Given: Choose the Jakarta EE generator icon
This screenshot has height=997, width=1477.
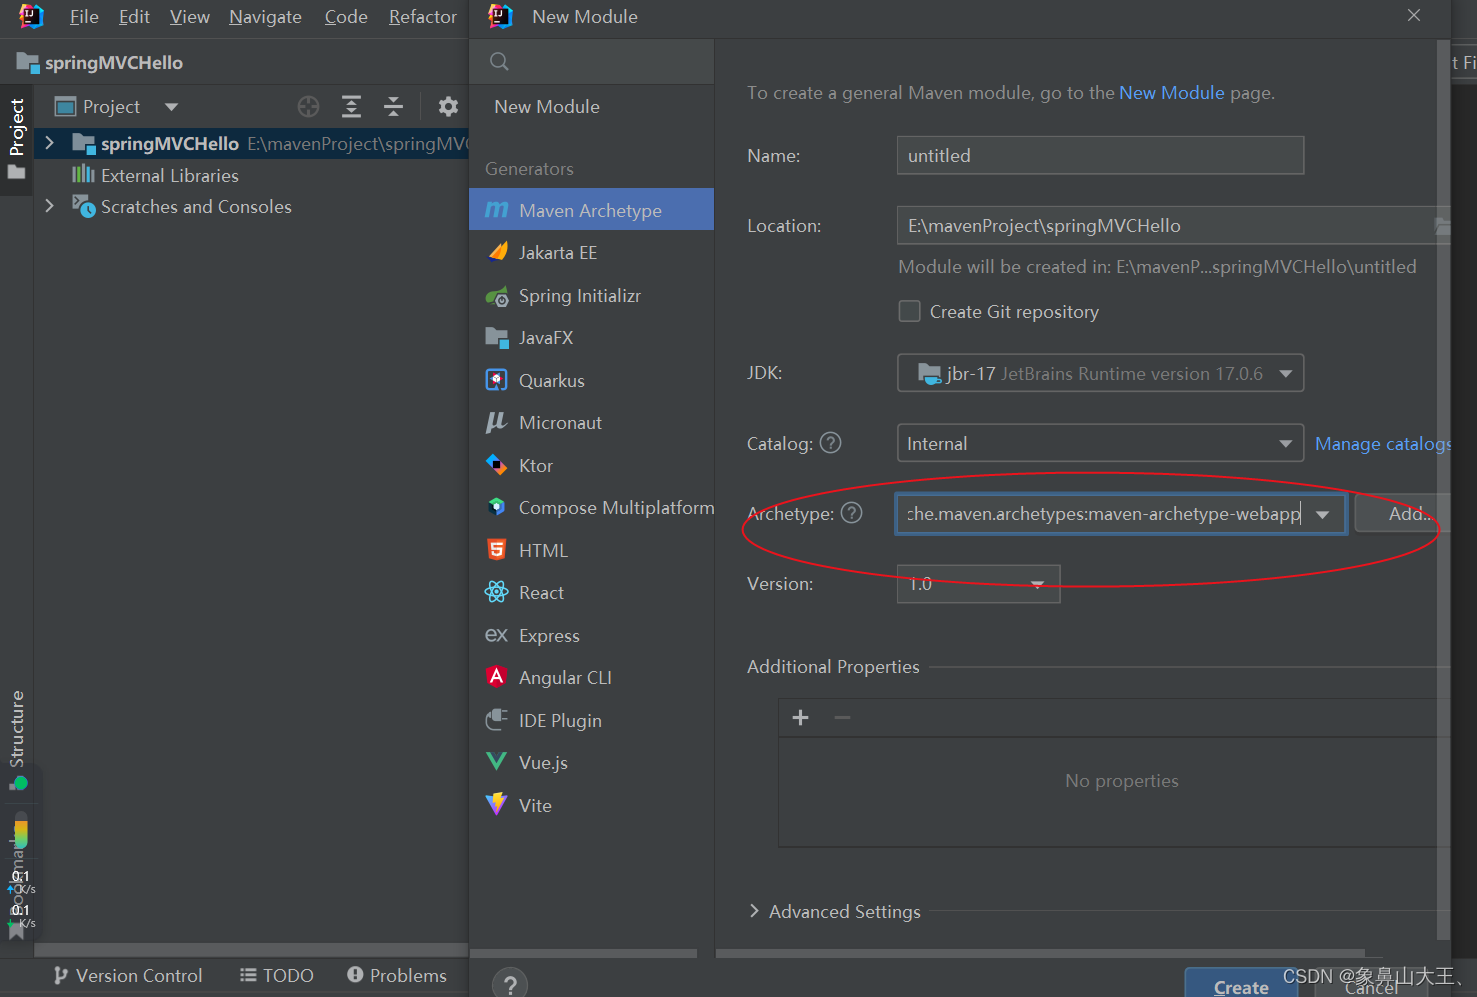Looking at the screenshot, I should point(497,252).
